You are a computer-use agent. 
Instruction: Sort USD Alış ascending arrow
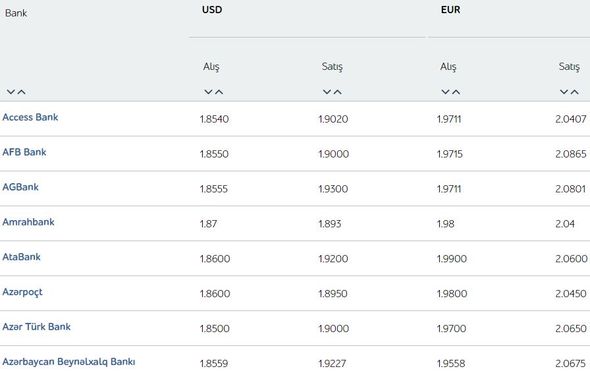219,92
